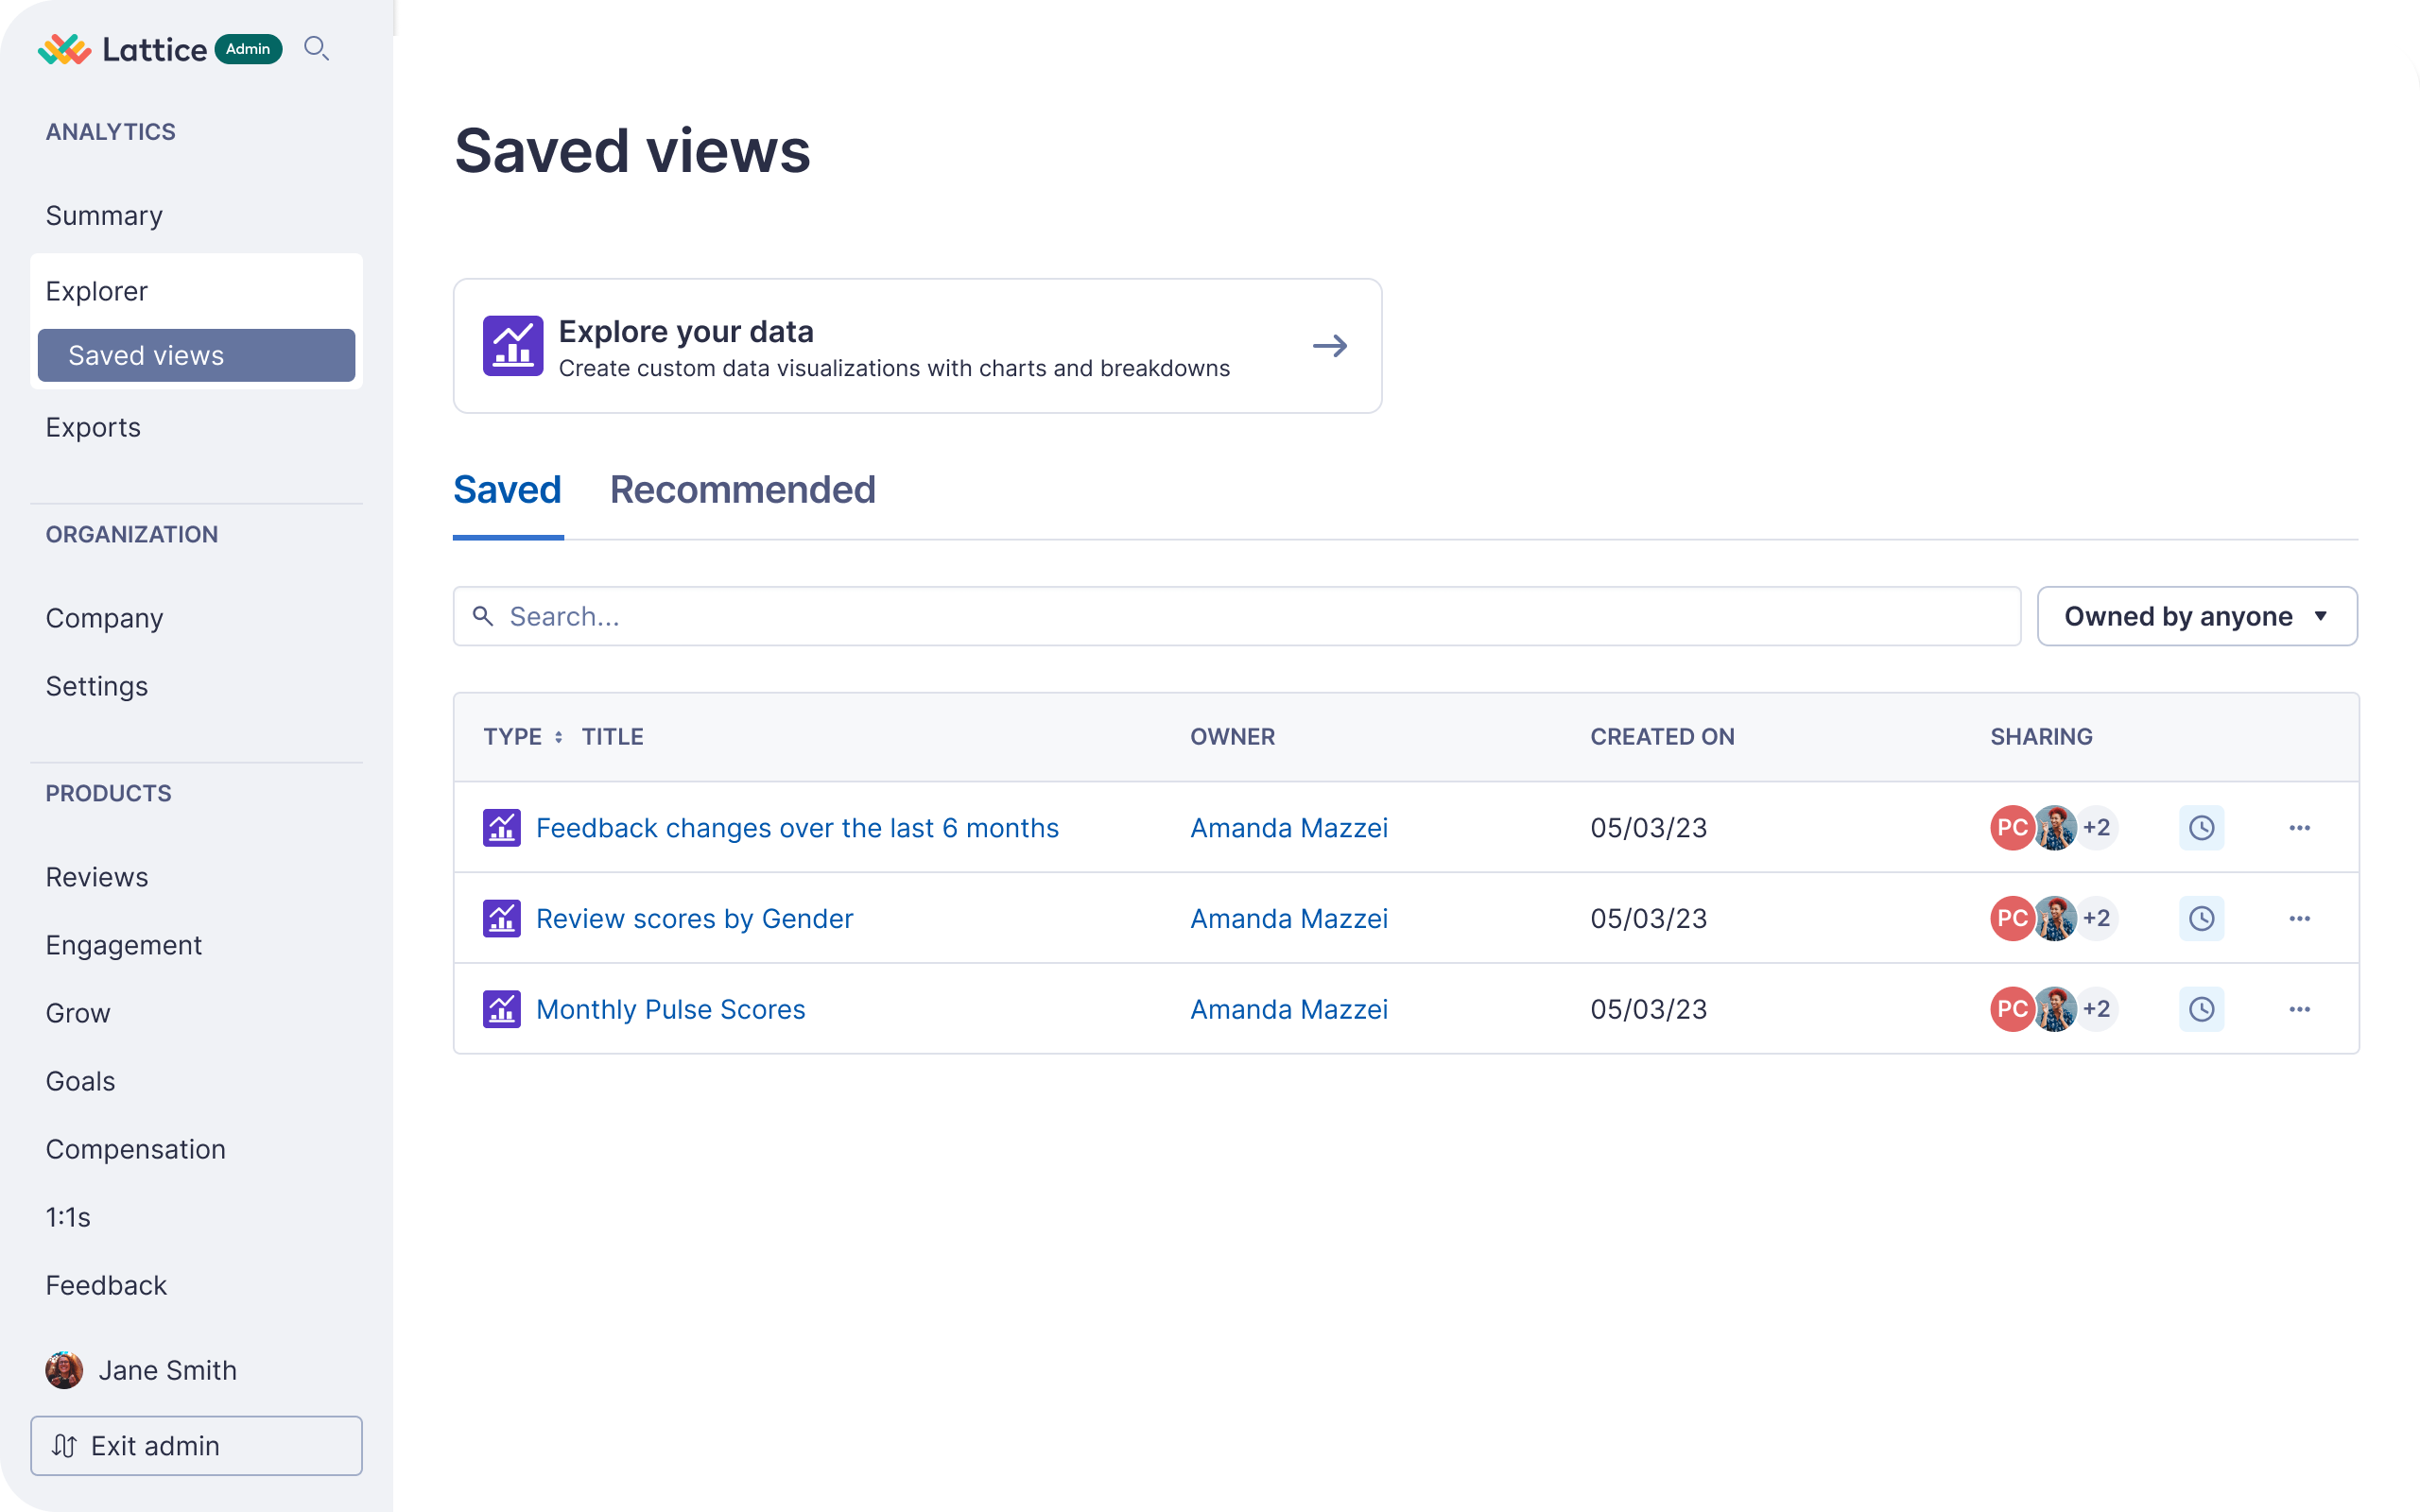Select the Saved tab
This screenshot has height=1512, width=2420.
508,490
